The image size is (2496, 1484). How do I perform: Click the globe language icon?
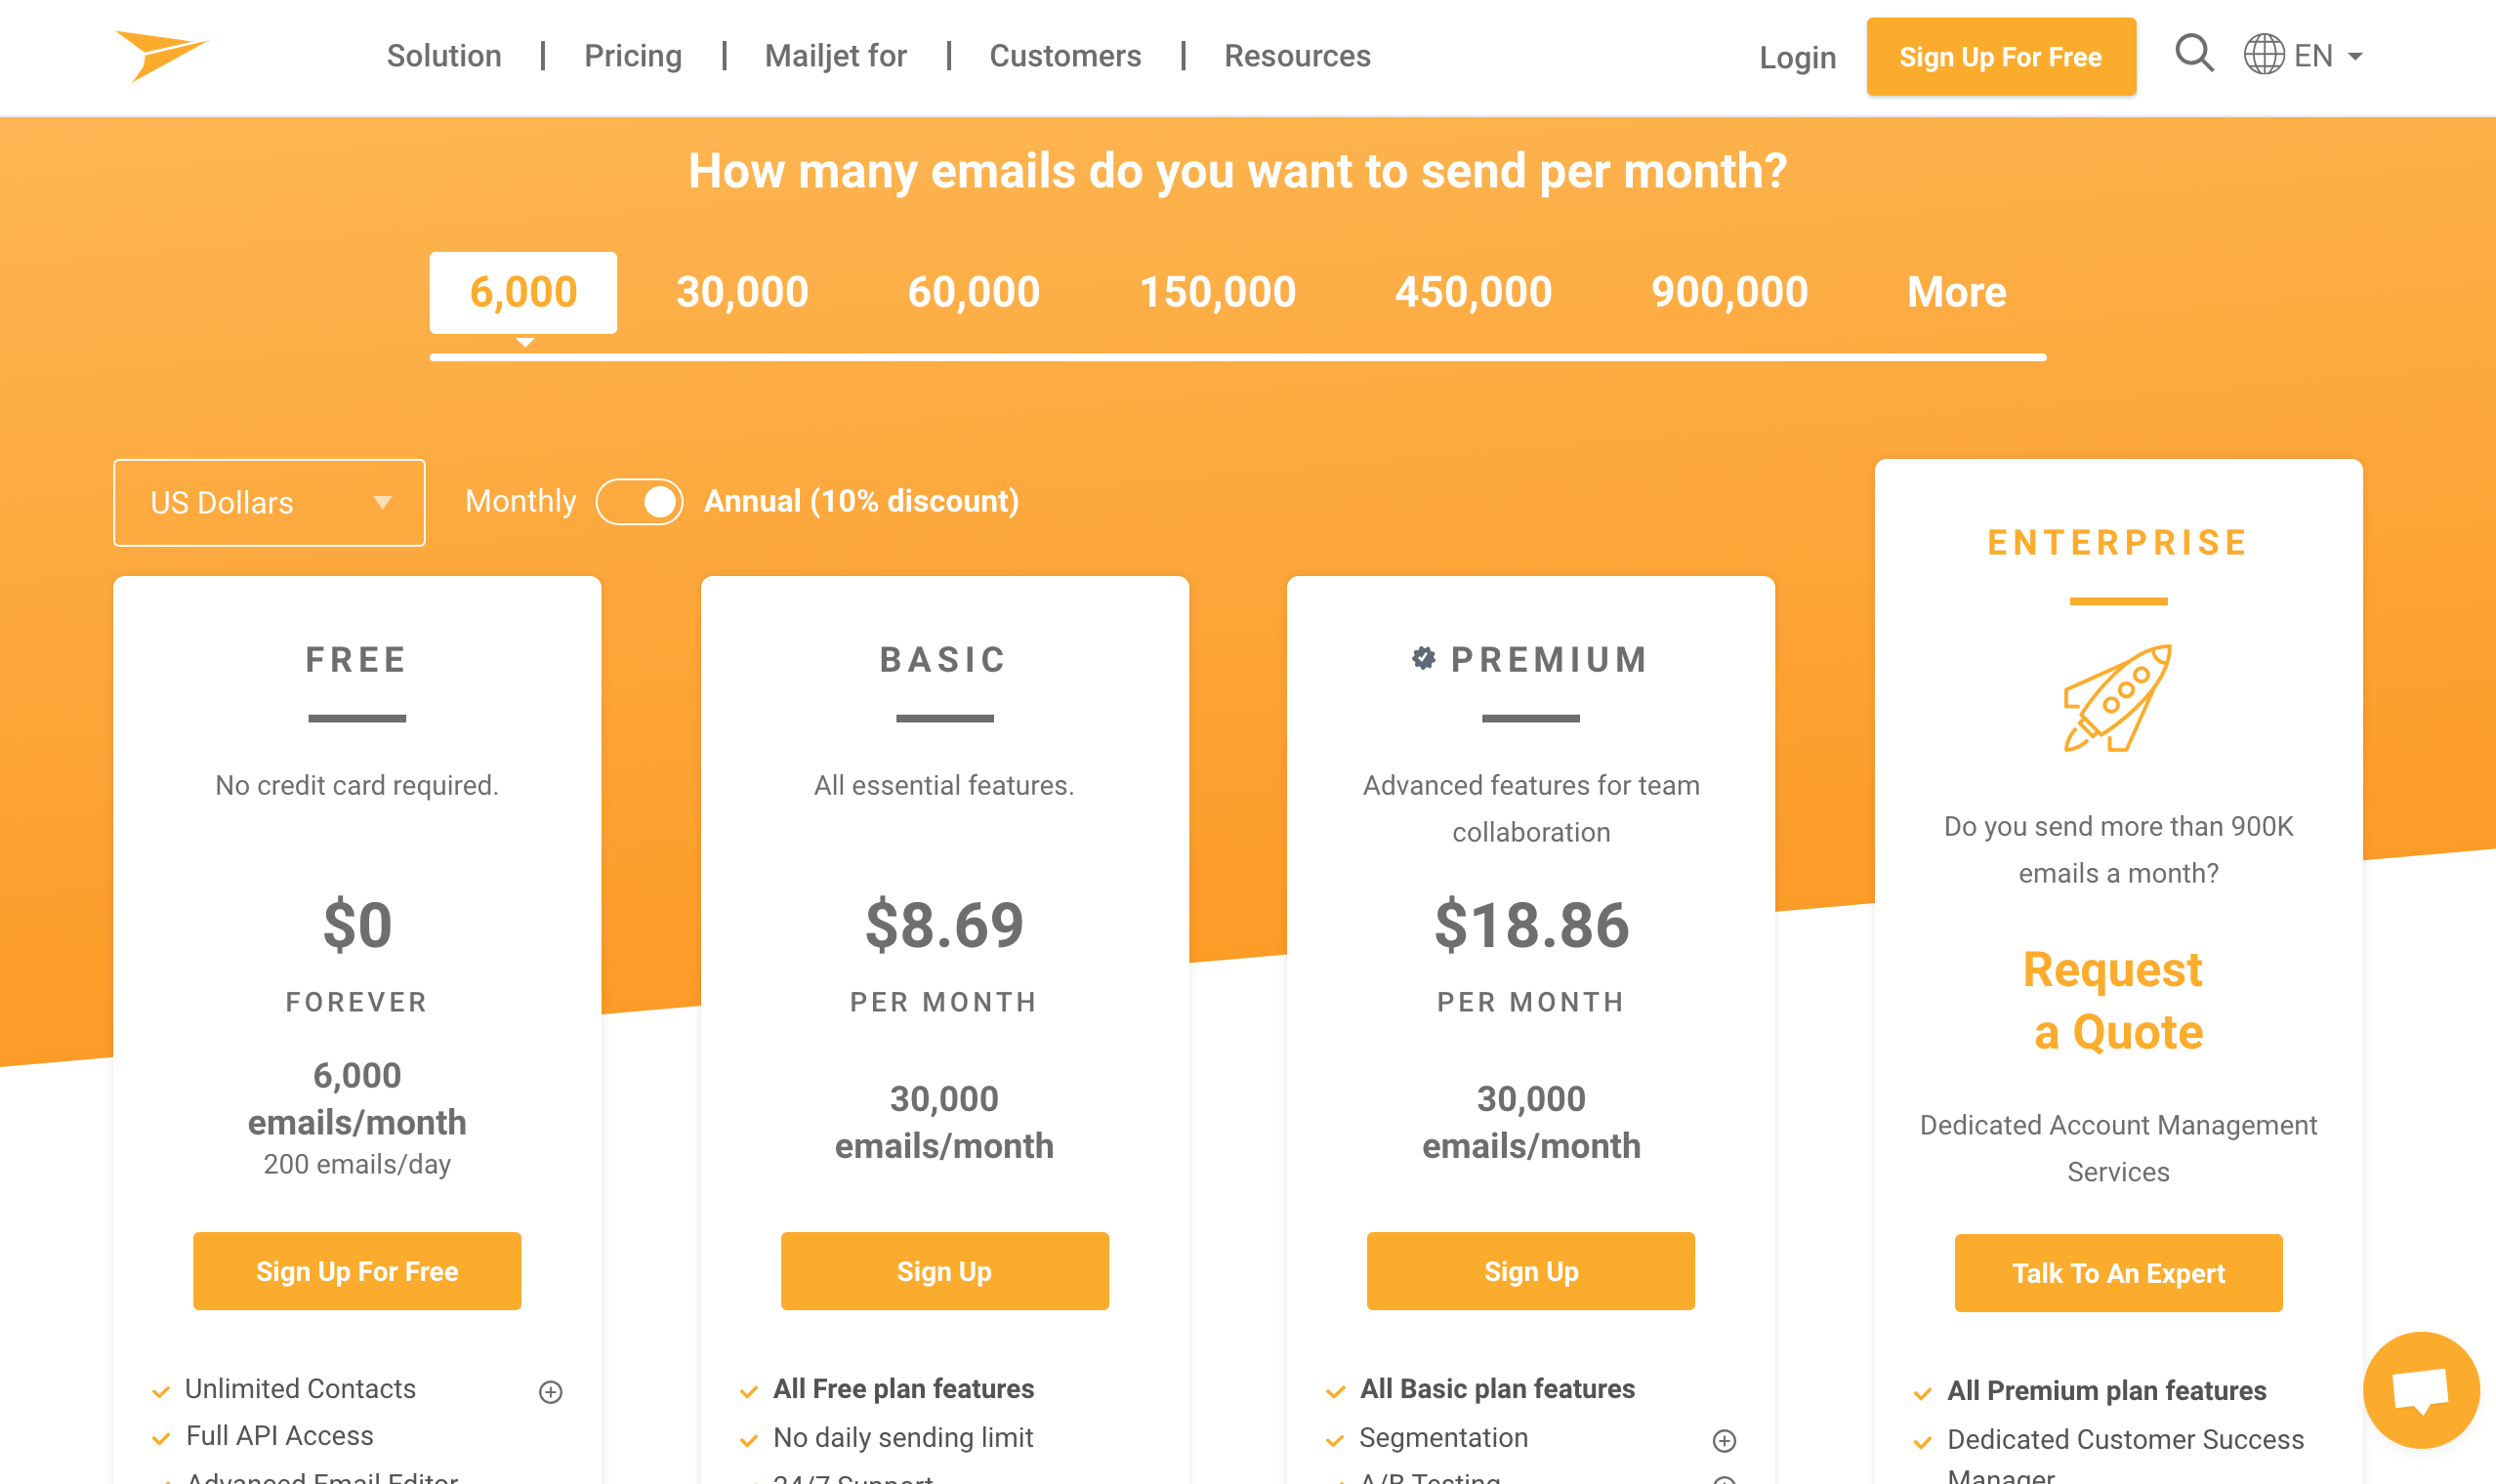[x=2263, y=55]
